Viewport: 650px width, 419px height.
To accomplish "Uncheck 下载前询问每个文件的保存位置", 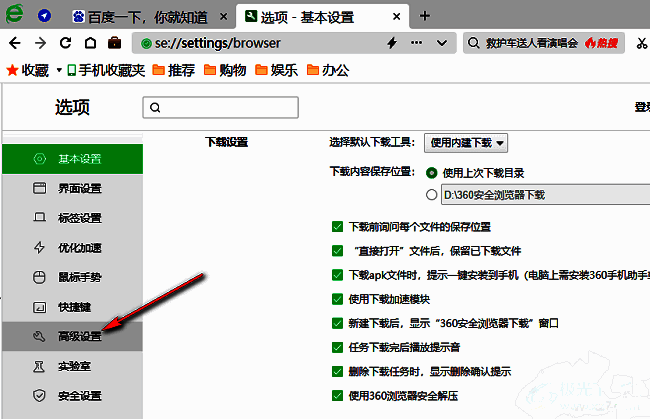I will [337, 227].
